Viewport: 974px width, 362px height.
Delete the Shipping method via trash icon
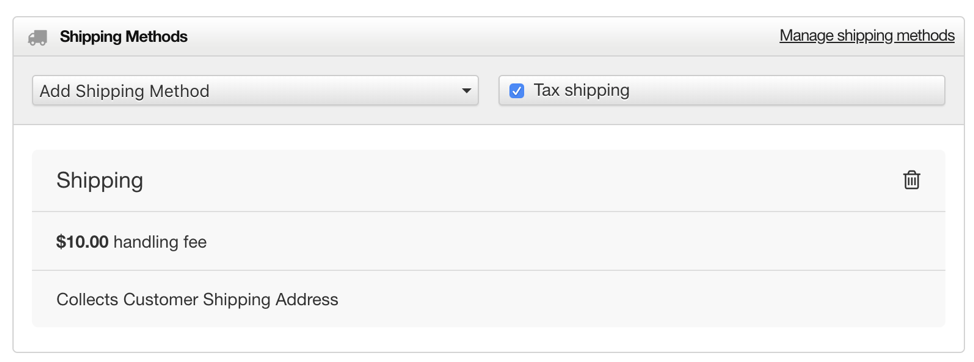[x=911, y=180]
